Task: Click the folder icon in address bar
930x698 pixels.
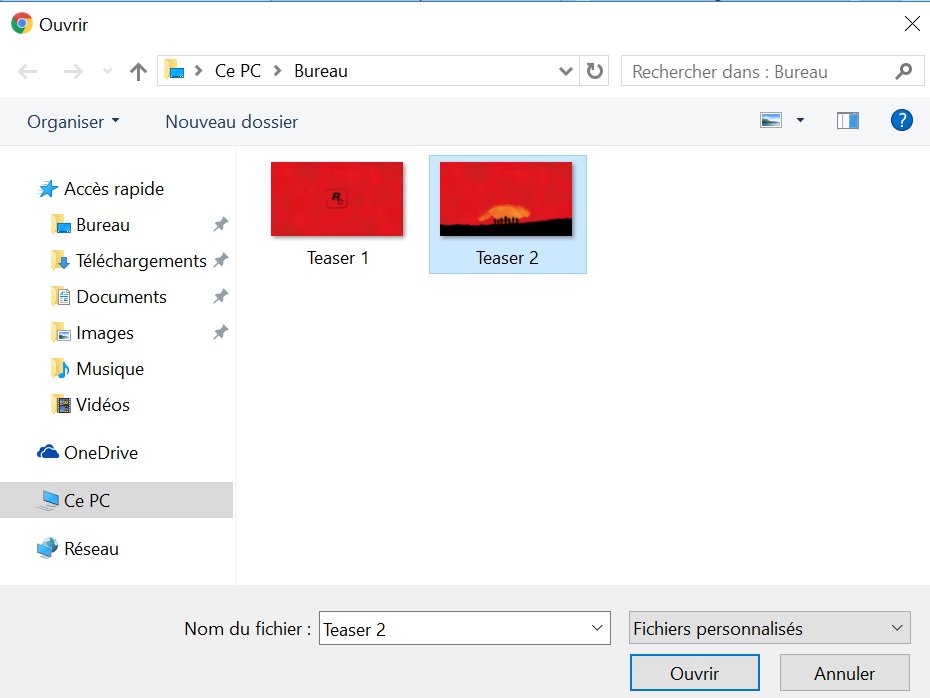Action: 174,69
